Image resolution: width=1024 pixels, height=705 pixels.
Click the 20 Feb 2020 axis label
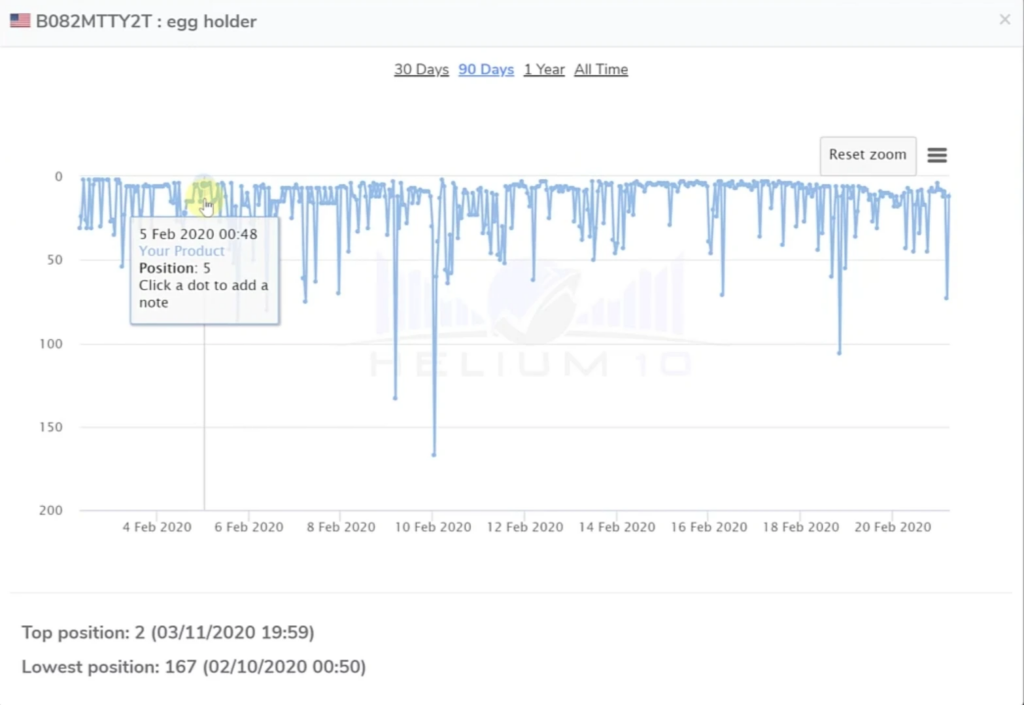(x=892, y=527)
